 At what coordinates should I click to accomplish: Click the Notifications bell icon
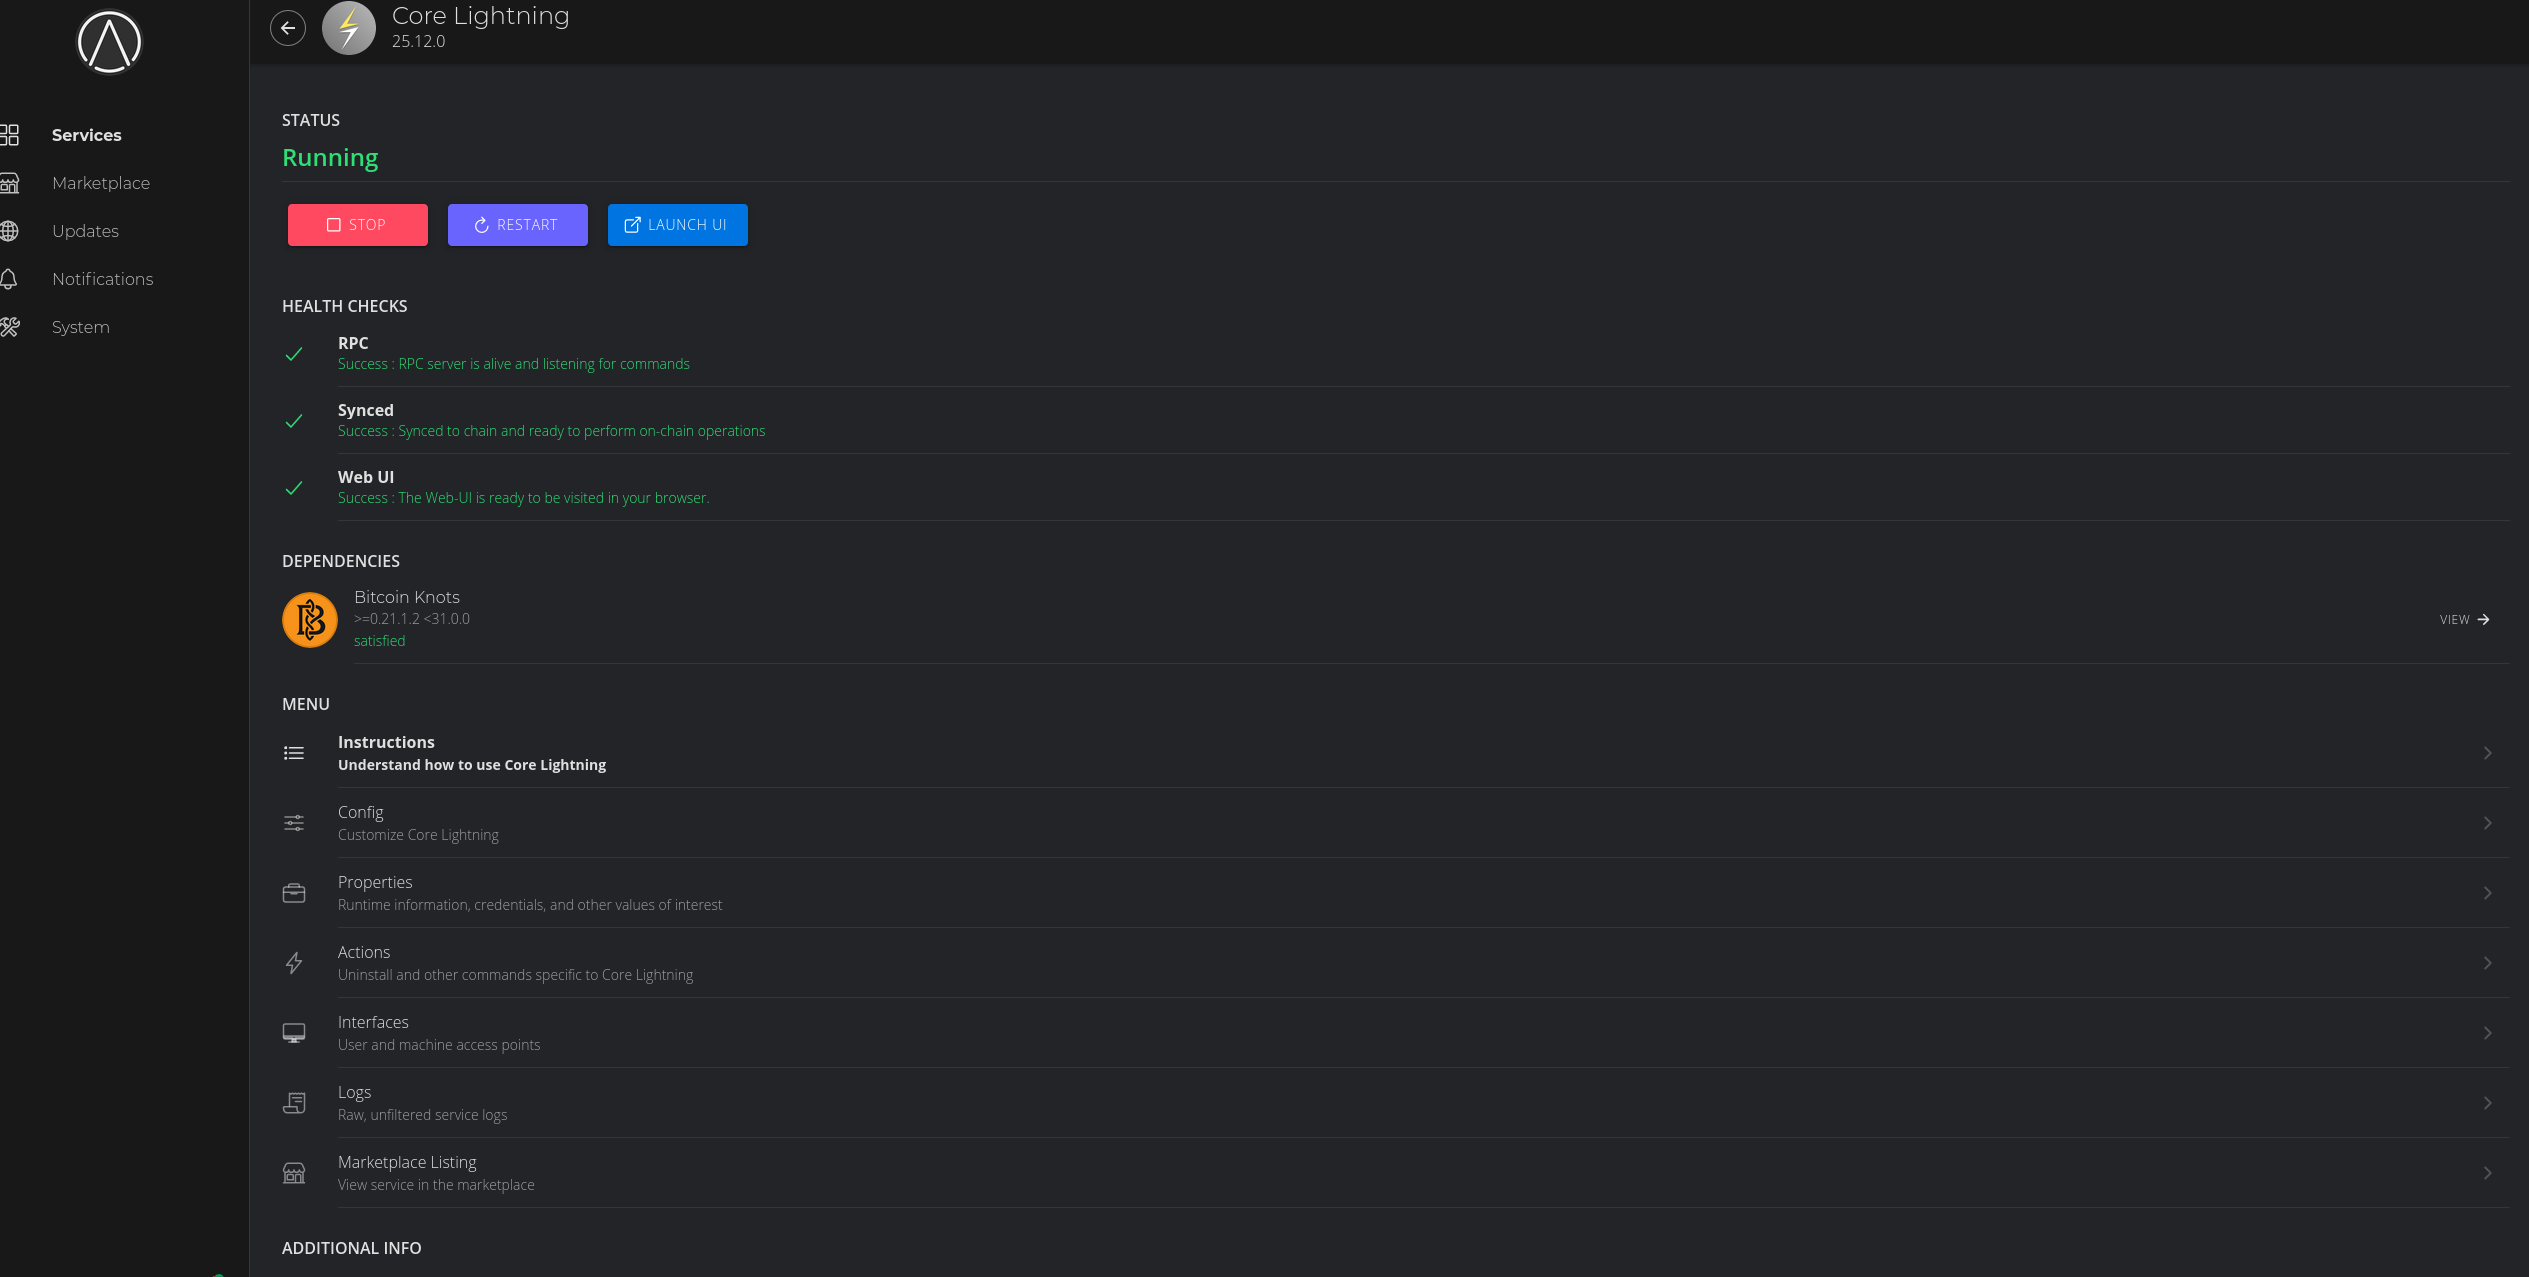click(10, 279)
